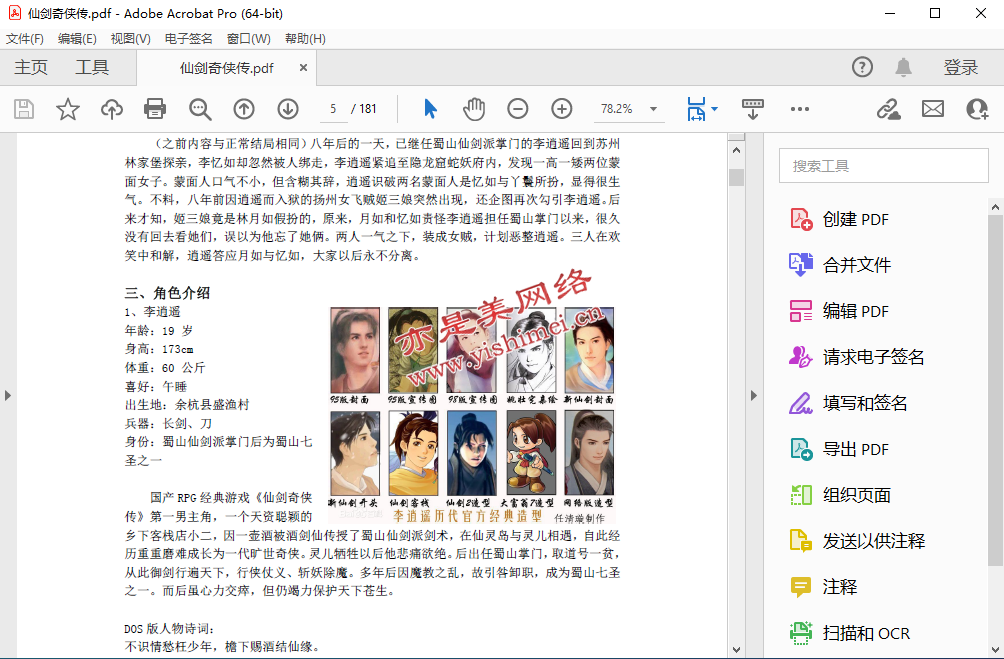Activate the hand pan tool
Screen dimensions: 1004x659
(x=474, y=109)
